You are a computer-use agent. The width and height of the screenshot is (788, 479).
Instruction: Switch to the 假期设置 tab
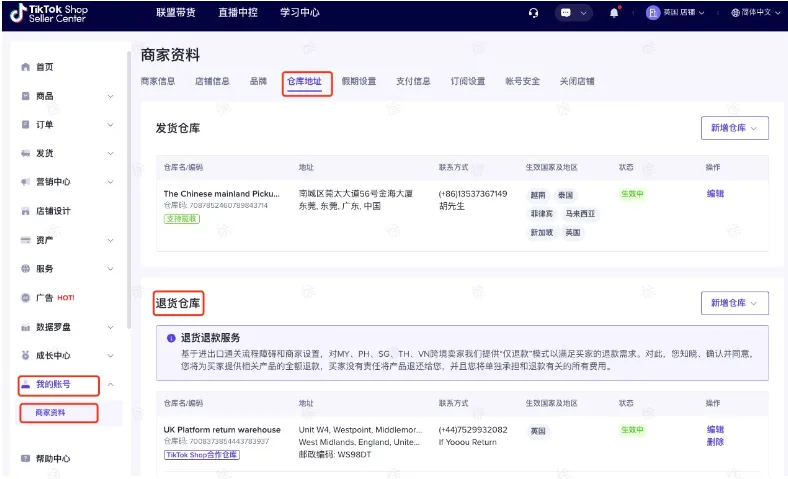click(x=359, y=81)
